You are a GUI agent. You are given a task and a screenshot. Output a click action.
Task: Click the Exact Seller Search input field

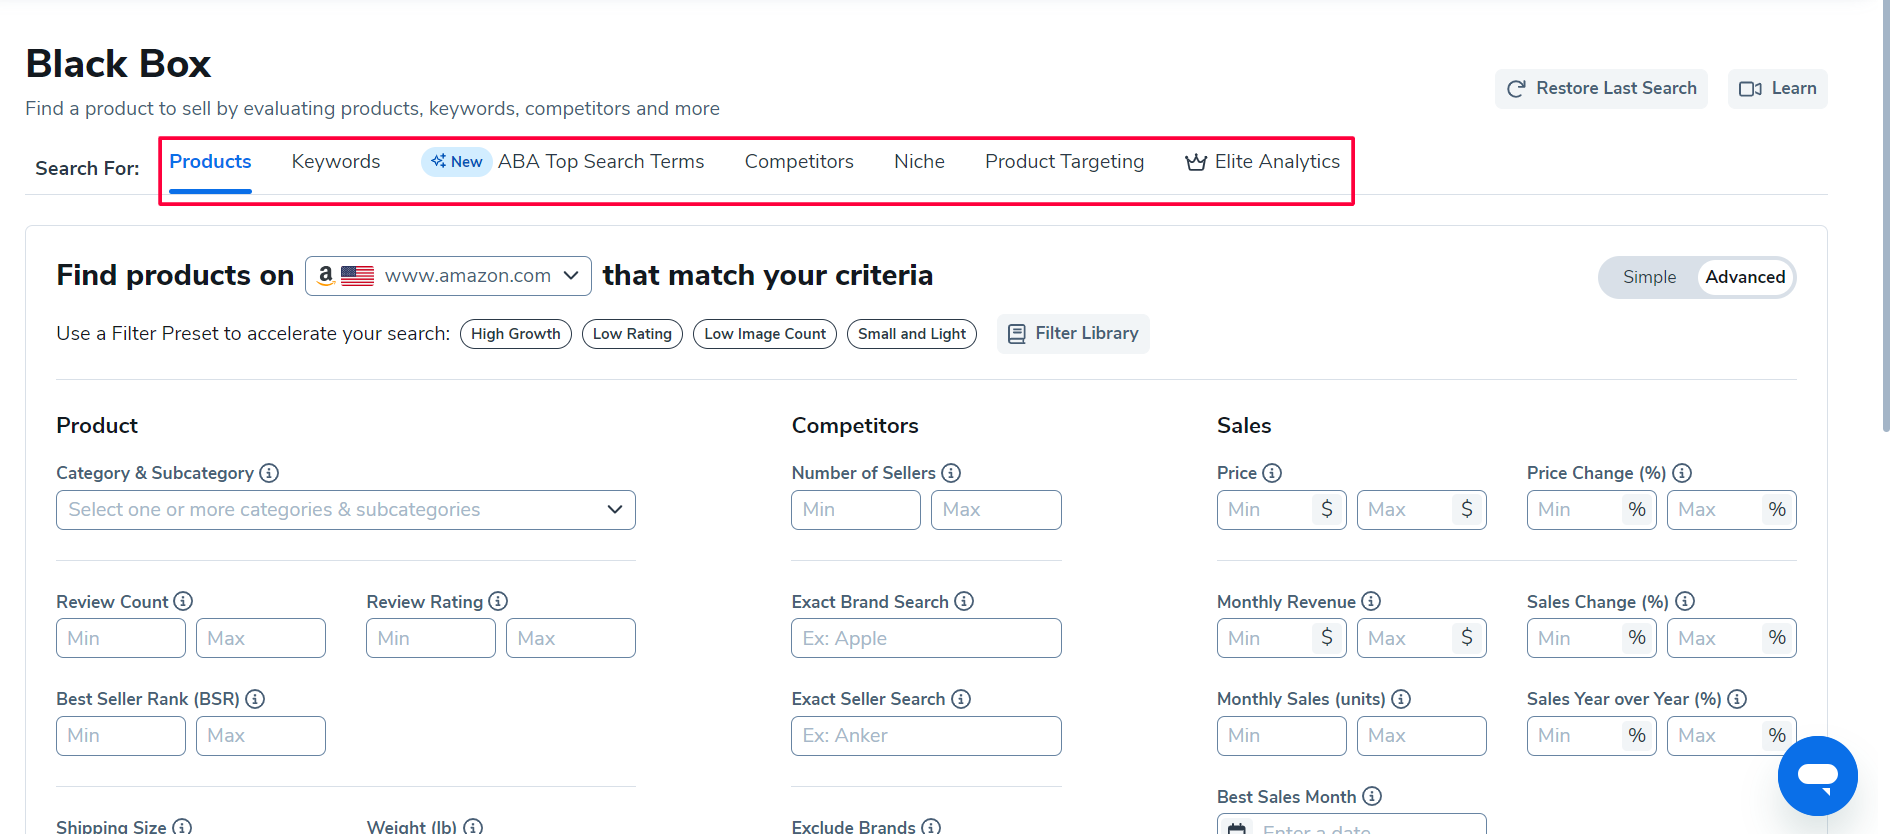[926, 736]
